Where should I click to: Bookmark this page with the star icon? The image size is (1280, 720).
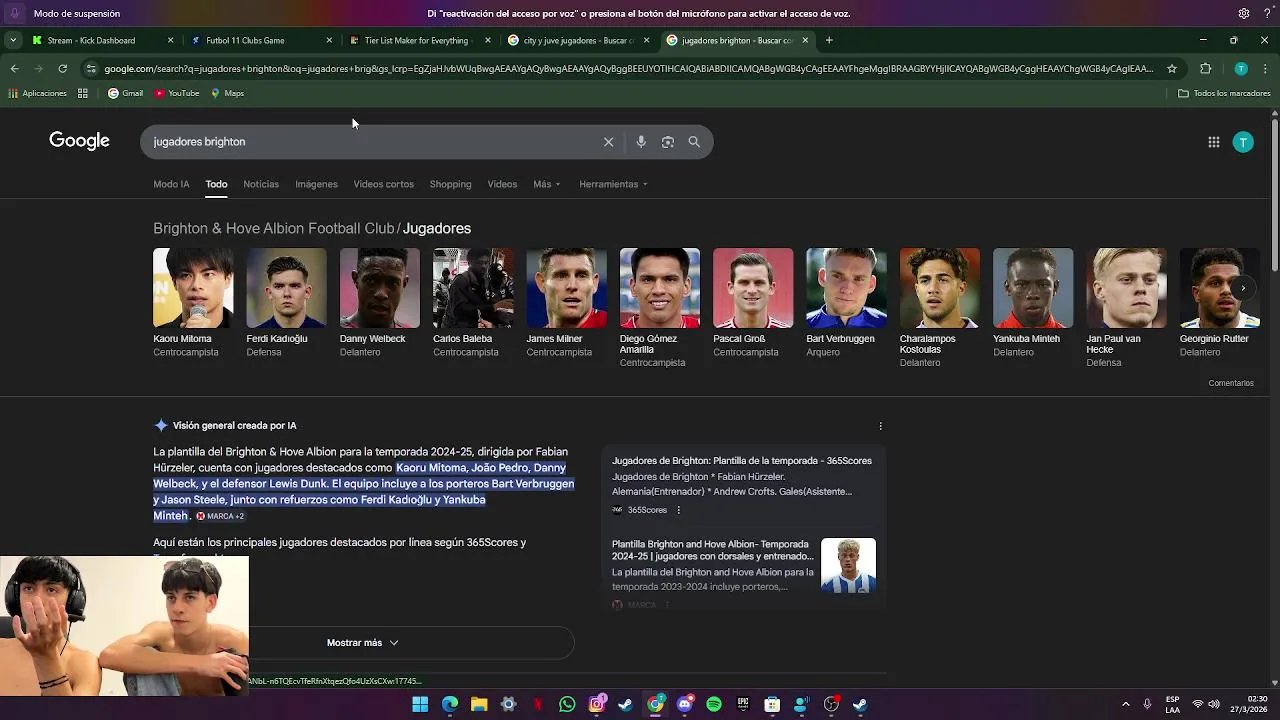click(1172, 69)
